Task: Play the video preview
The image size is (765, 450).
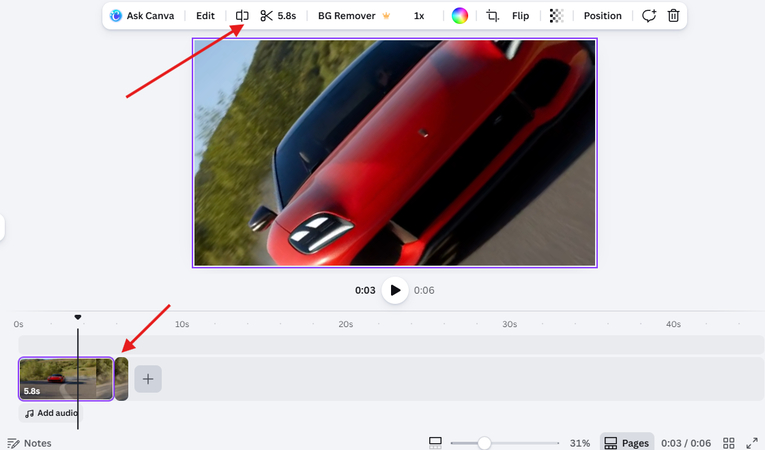Action: pos(395,290)
